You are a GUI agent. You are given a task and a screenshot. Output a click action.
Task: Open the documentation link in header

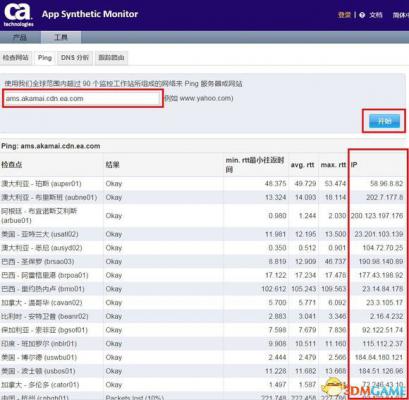click(376, 15)
